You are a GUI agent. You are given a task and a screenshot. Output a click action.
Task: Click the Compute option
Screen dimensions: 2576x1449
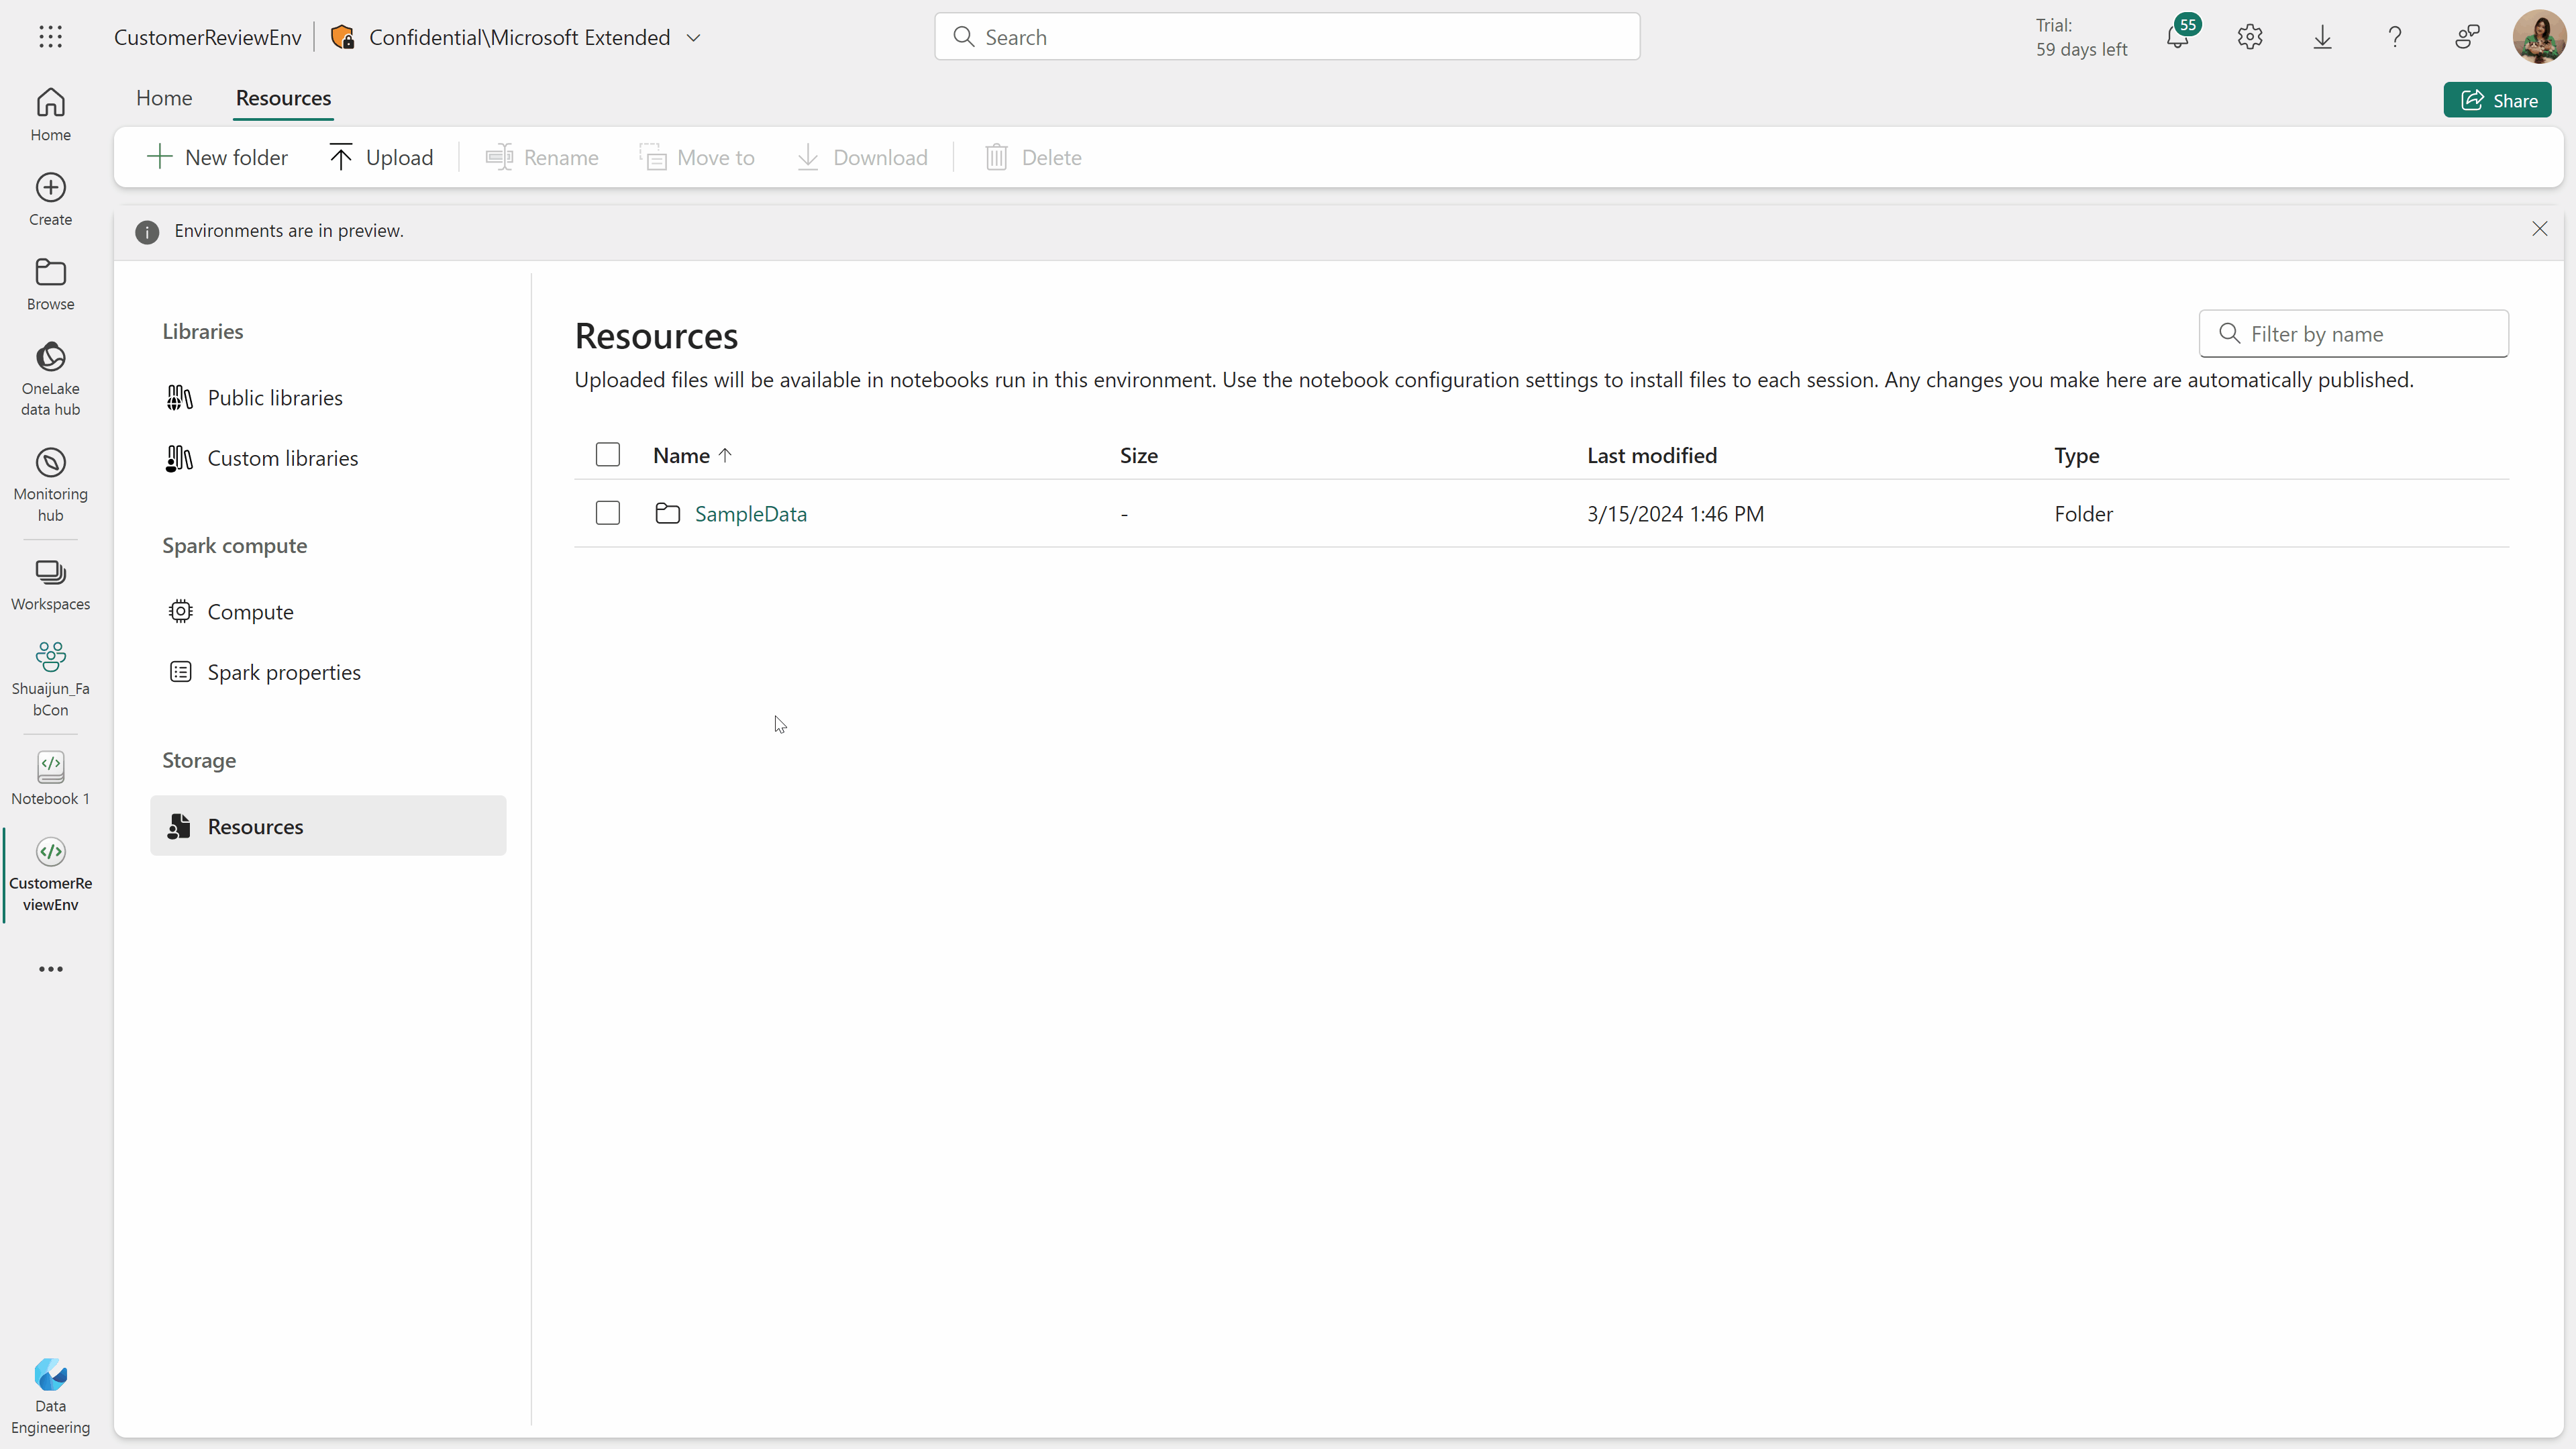coord(250,610)
